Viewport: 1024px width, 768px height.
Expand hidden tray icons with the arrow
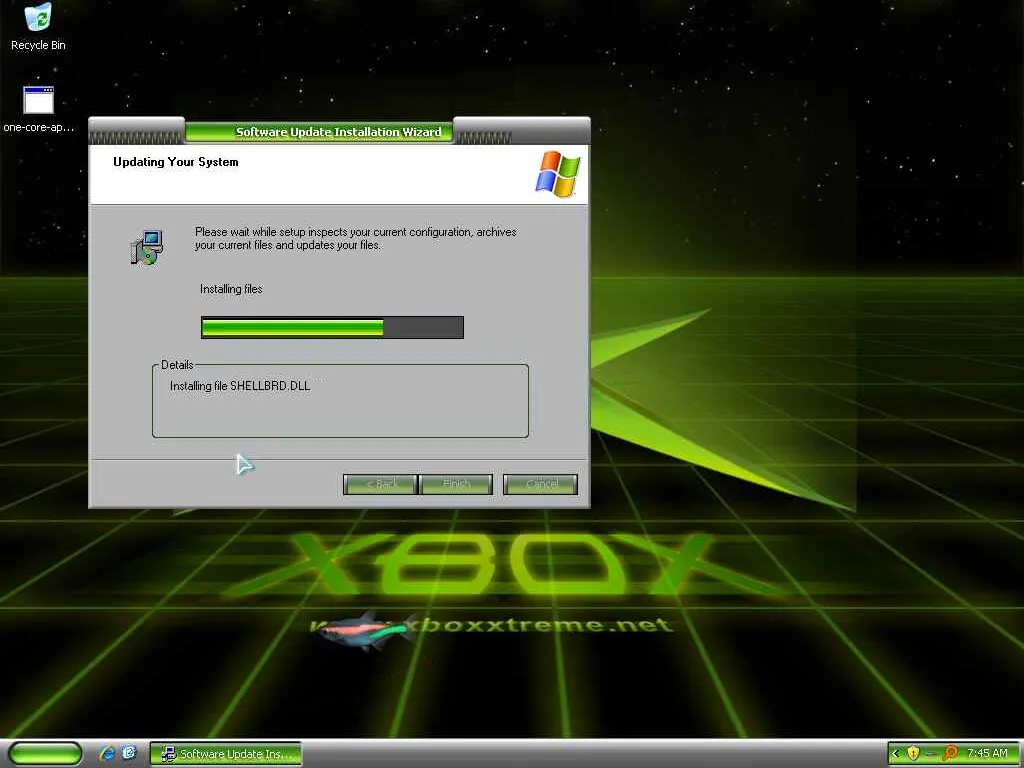pos(895,754)
